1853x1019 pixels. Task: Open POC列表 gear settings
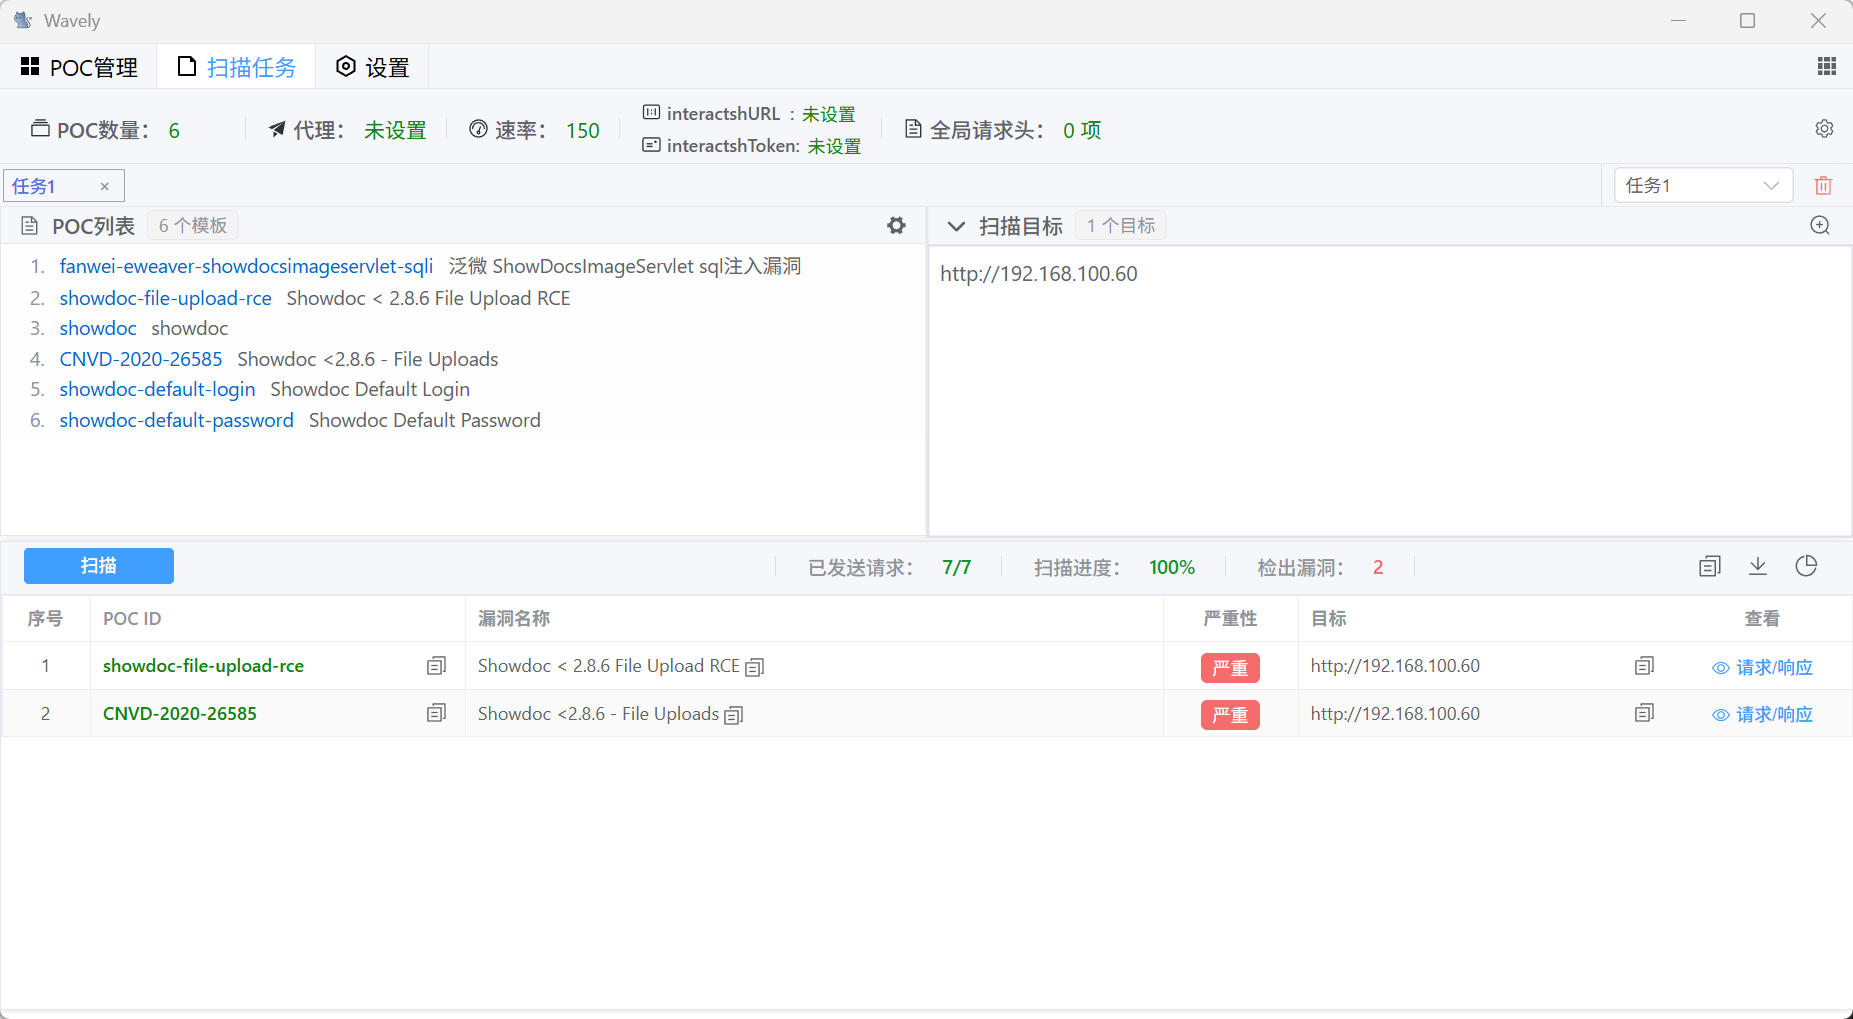click(897, 226)
